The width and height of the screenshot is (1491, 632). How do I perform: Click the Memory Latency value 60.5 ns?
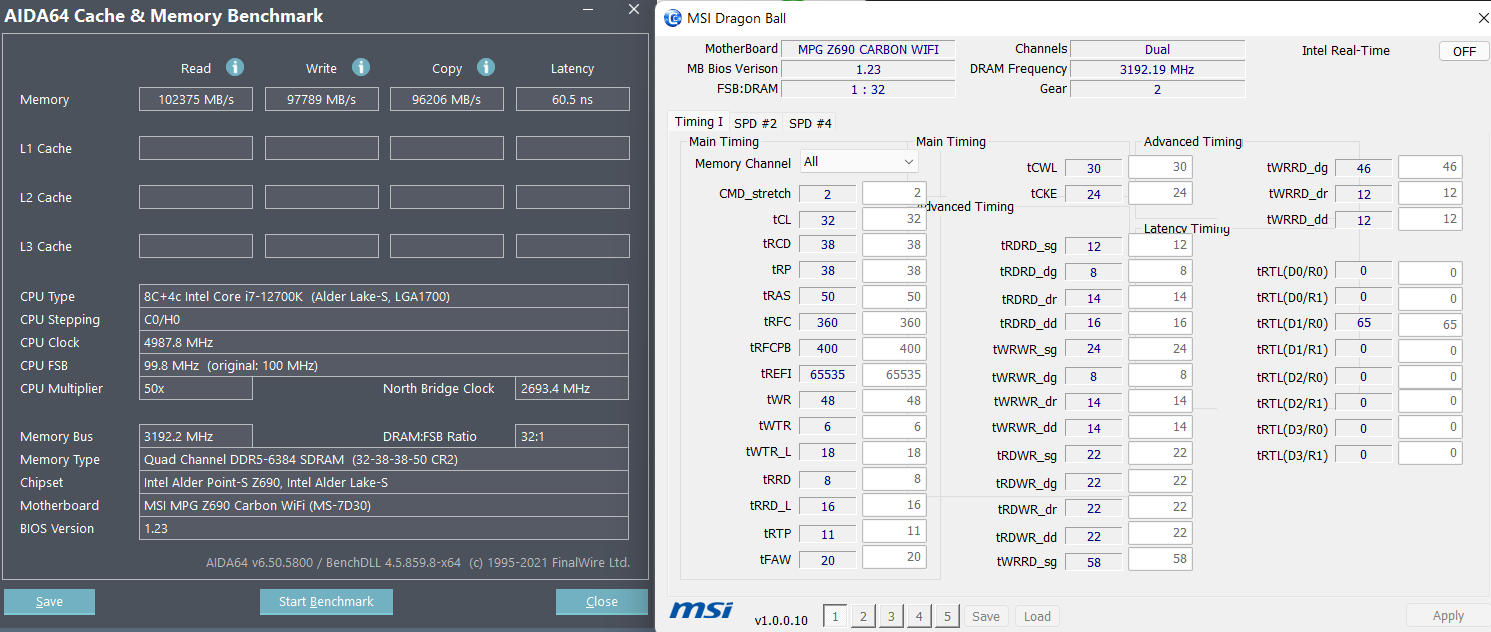click(x=573, y=99)
